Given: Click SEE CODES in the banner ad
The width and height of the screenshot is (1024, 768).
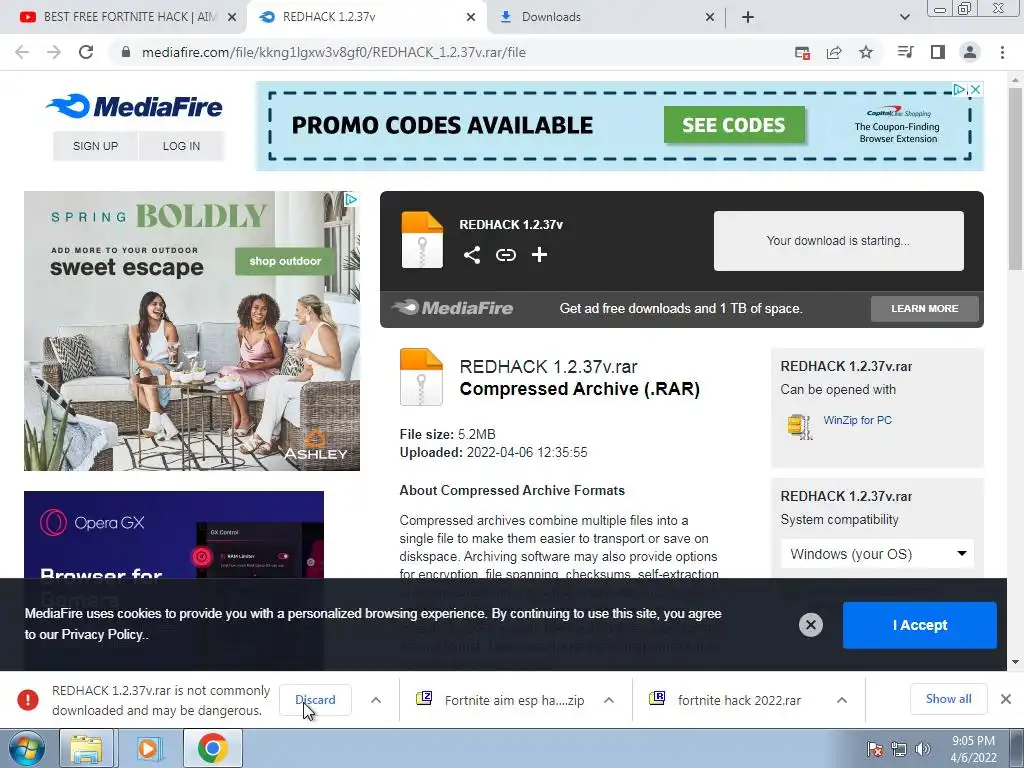Looking at the screenshot, I should pos(734,125).
